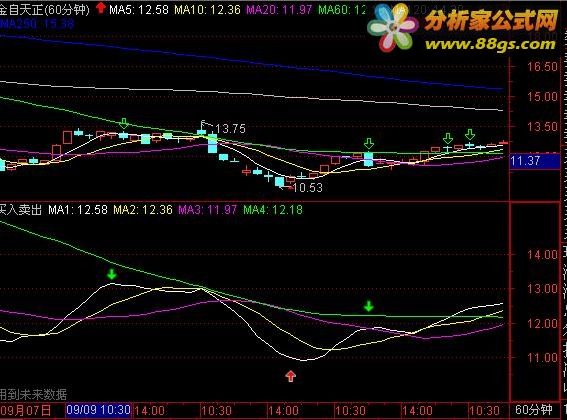The image size is (567, 420).
Task: Click the flower logo of 分析家公式网
Action: click(392, 28)
